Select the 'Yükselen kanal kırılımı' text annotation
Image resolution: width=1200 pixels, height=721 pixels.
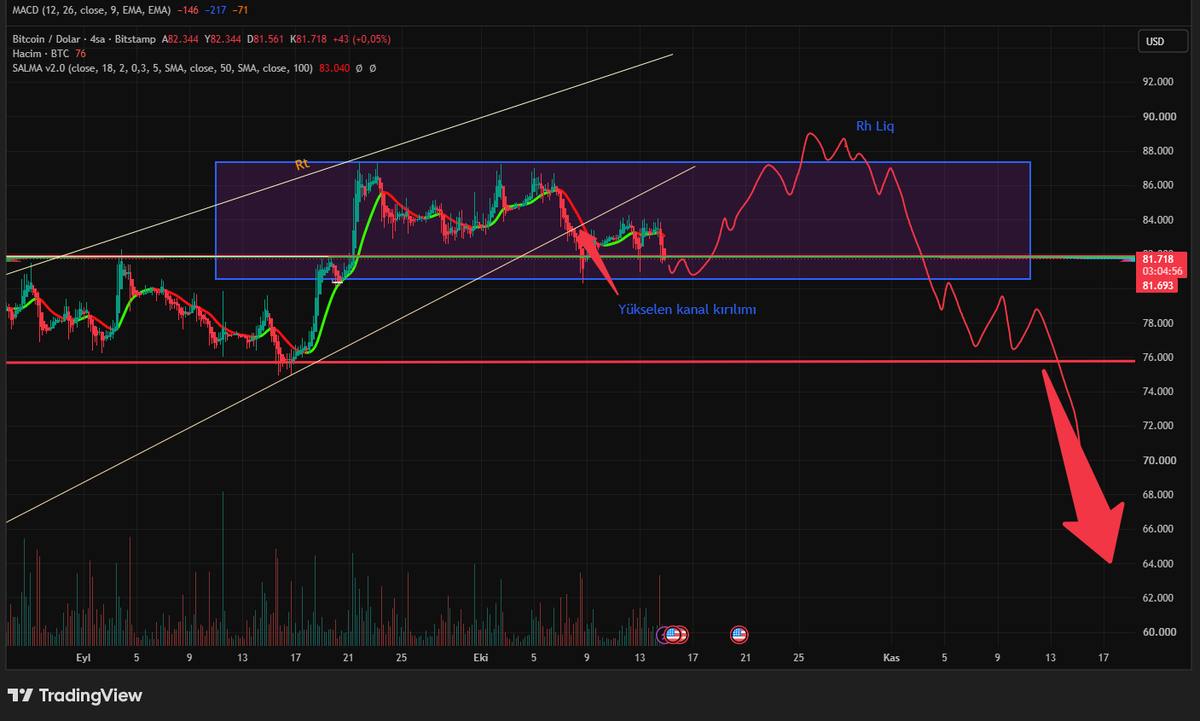click(688, 310)
